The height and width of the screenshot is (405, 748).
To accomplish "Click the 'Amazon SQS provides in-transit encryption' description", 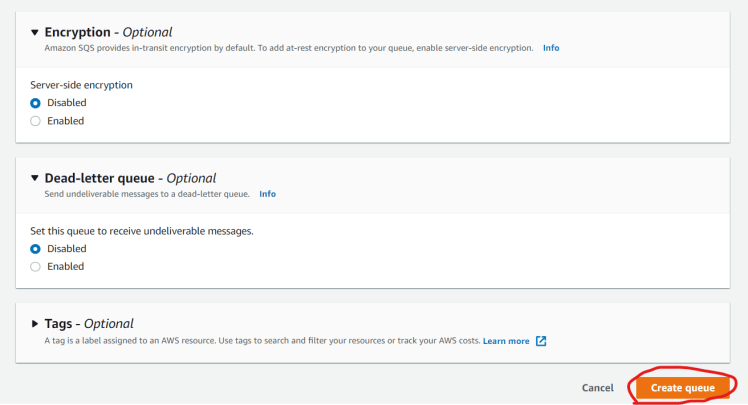I will [x=289, y=48].
